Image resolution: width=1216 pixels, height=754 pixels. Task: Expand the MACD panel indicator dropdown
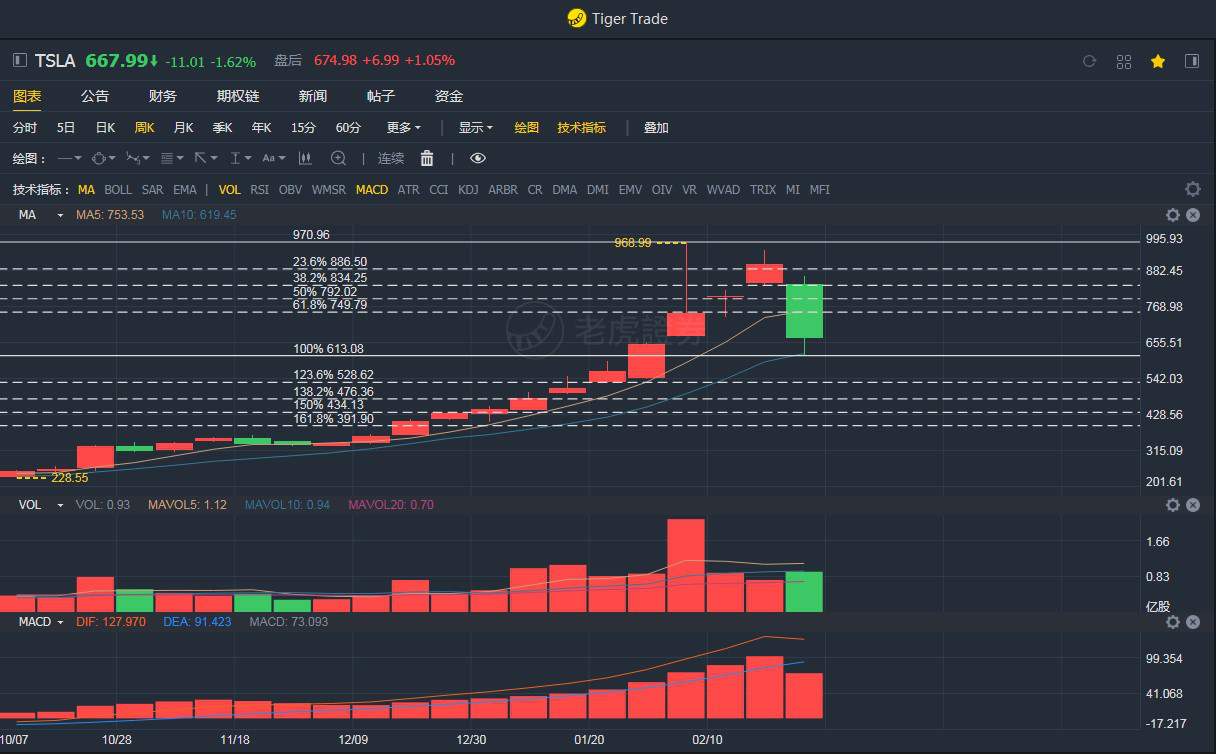tap(60, 622)
